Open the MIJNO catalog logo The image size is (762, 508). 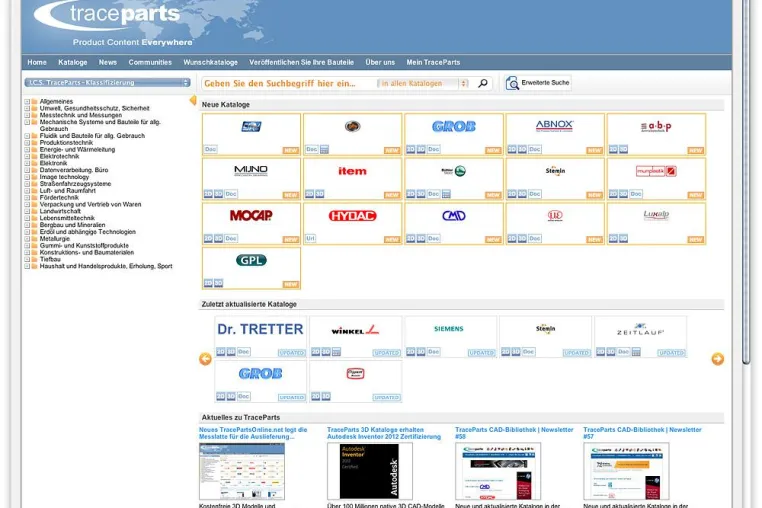251,170
